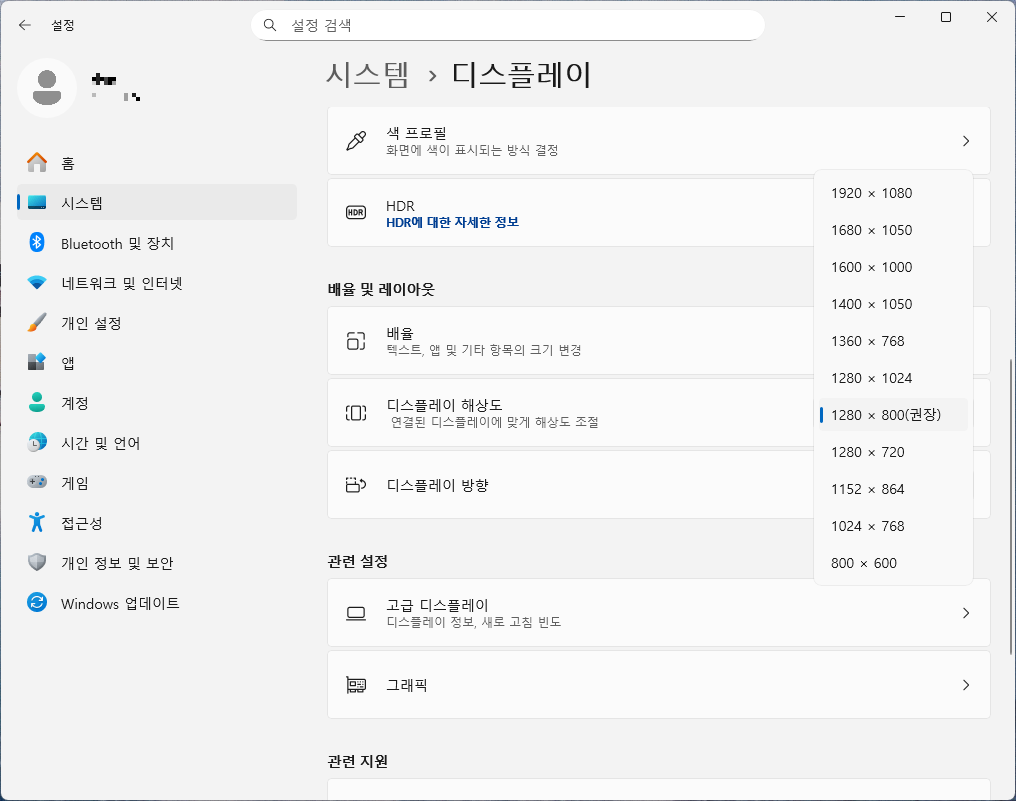Image resolution: width=1016 pixels, height=801 pixels.
Task: Click the vertical scrollbar on right edge
Action: [x=1010, y=505]
